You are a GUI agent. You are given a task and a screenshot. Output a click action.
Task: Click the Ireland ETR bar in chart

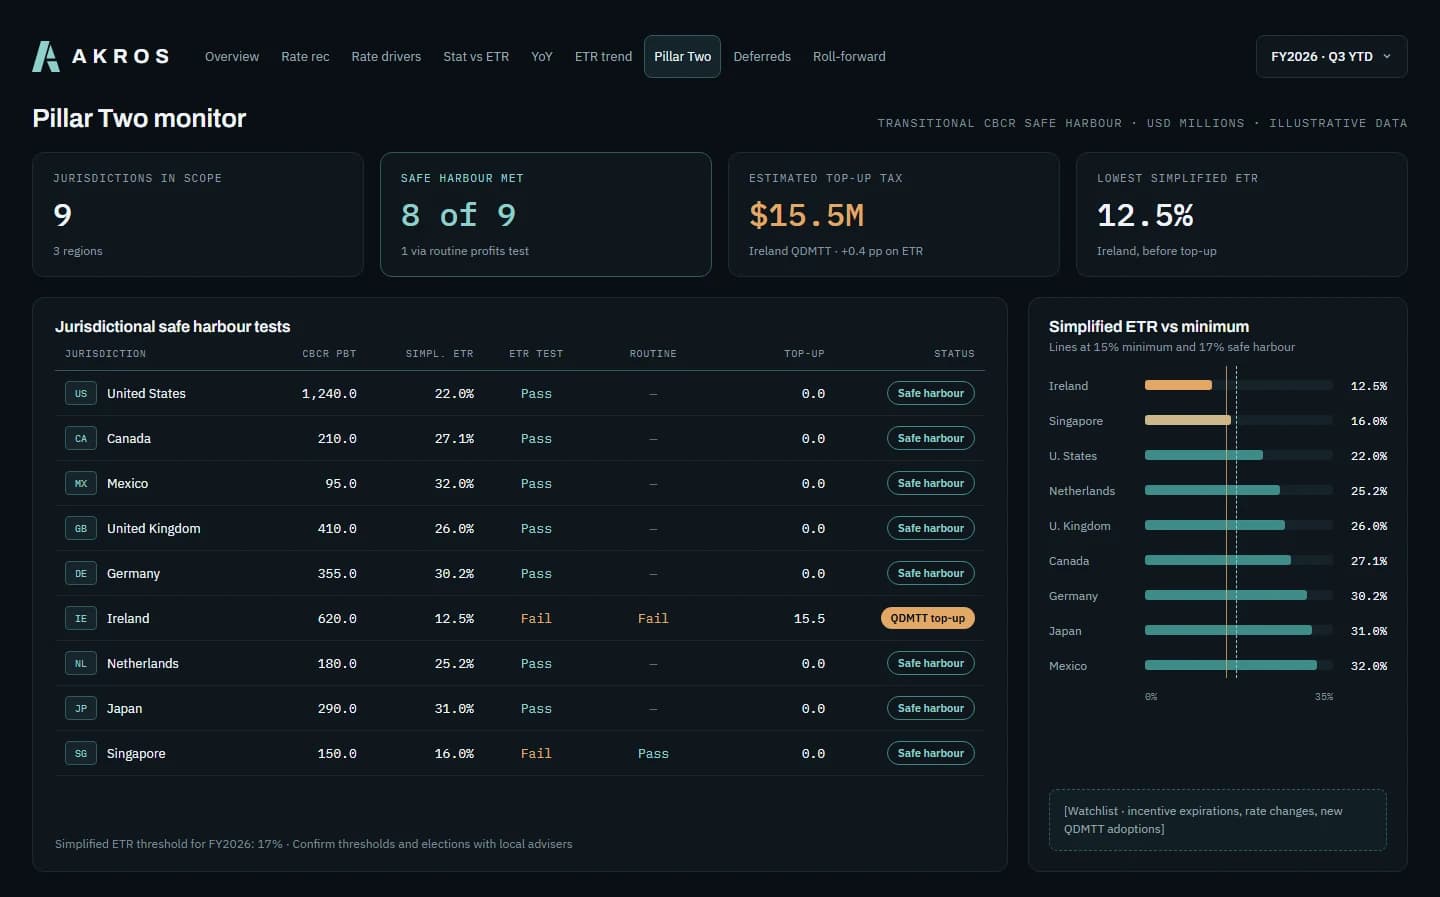[1178, 385]
